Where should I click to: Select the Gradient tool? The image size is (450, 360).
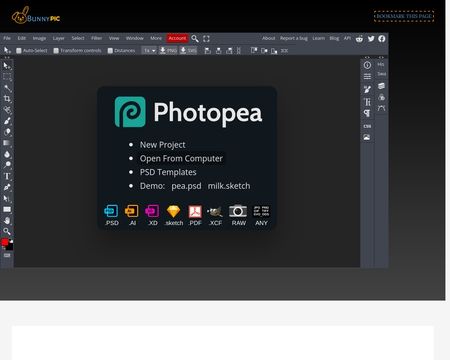tap(7, 143)
